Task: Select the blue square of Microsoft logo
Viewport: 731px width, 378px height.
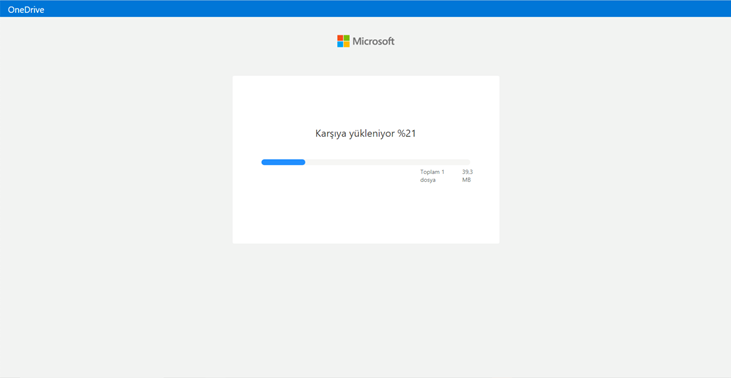Action: 340,44
